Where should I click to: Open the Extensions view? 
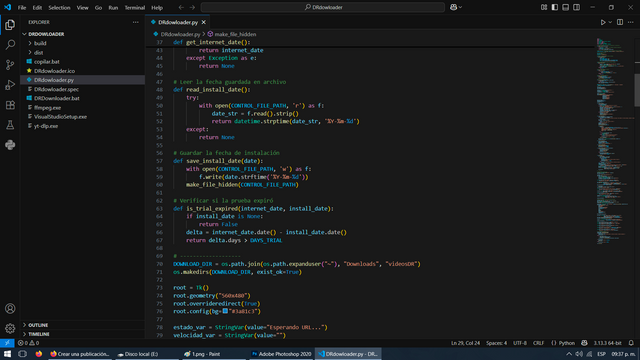coord(10,105)
